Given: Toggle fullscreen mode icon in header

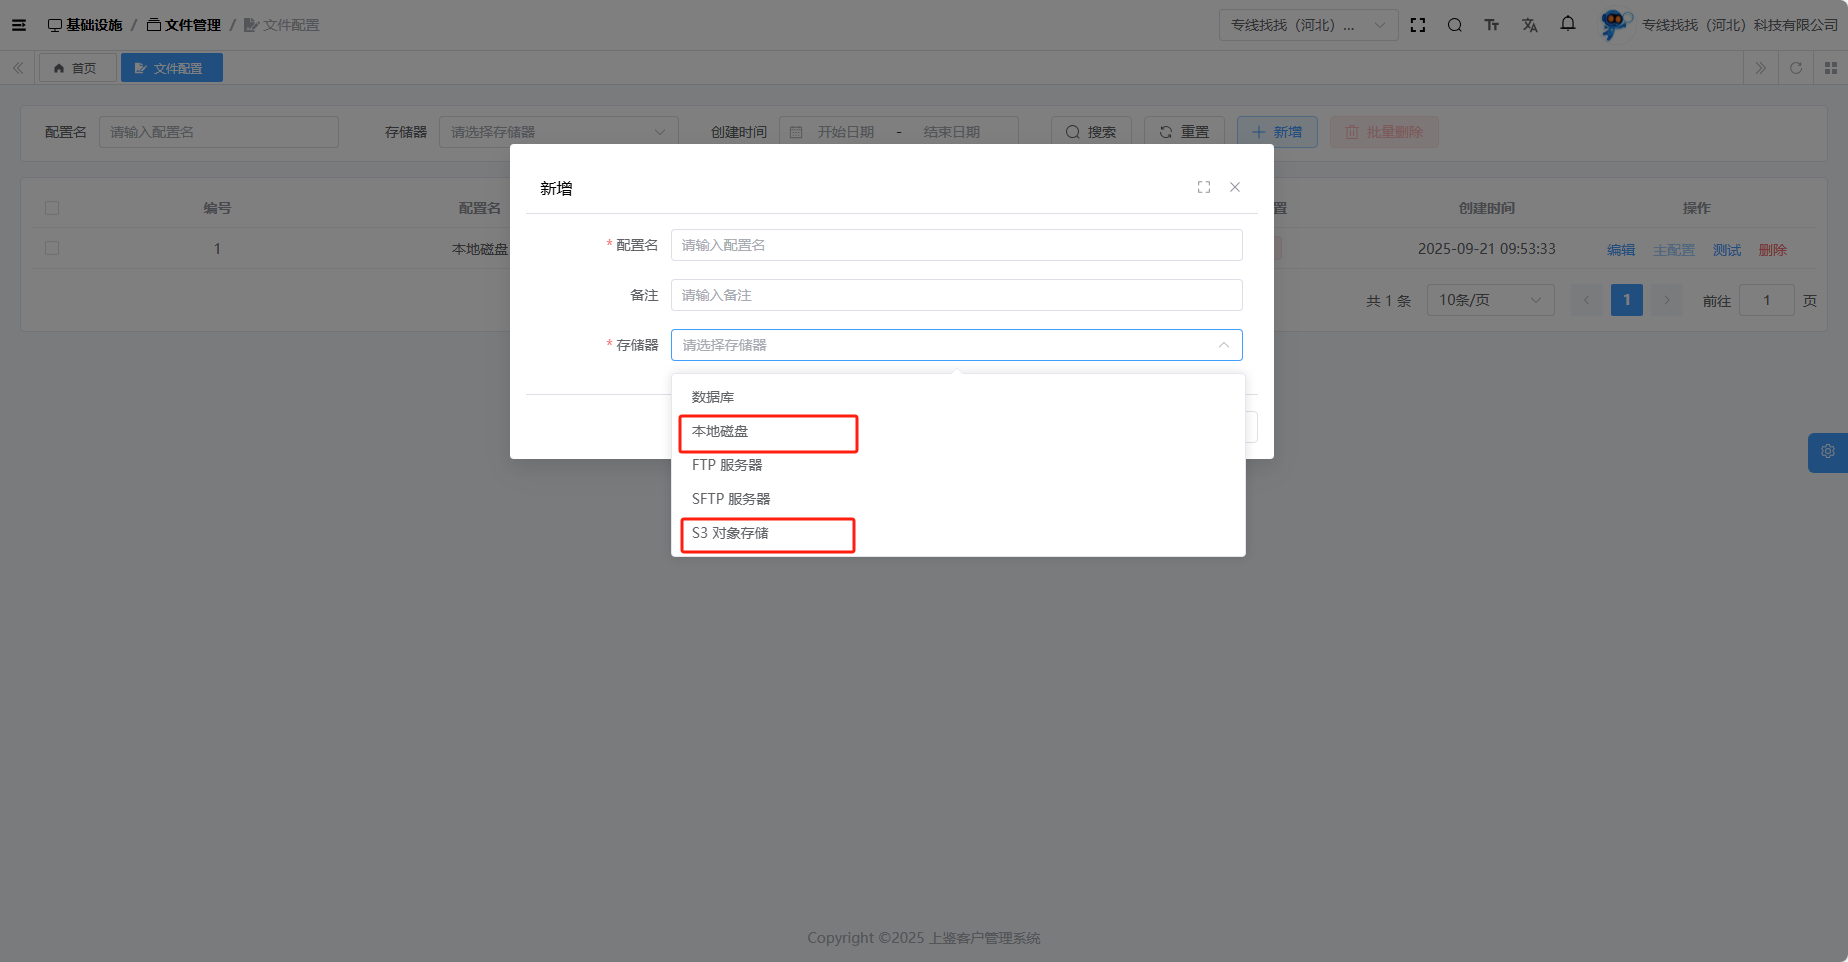Looking at the screenshot, I should (x=1418, y=25).
